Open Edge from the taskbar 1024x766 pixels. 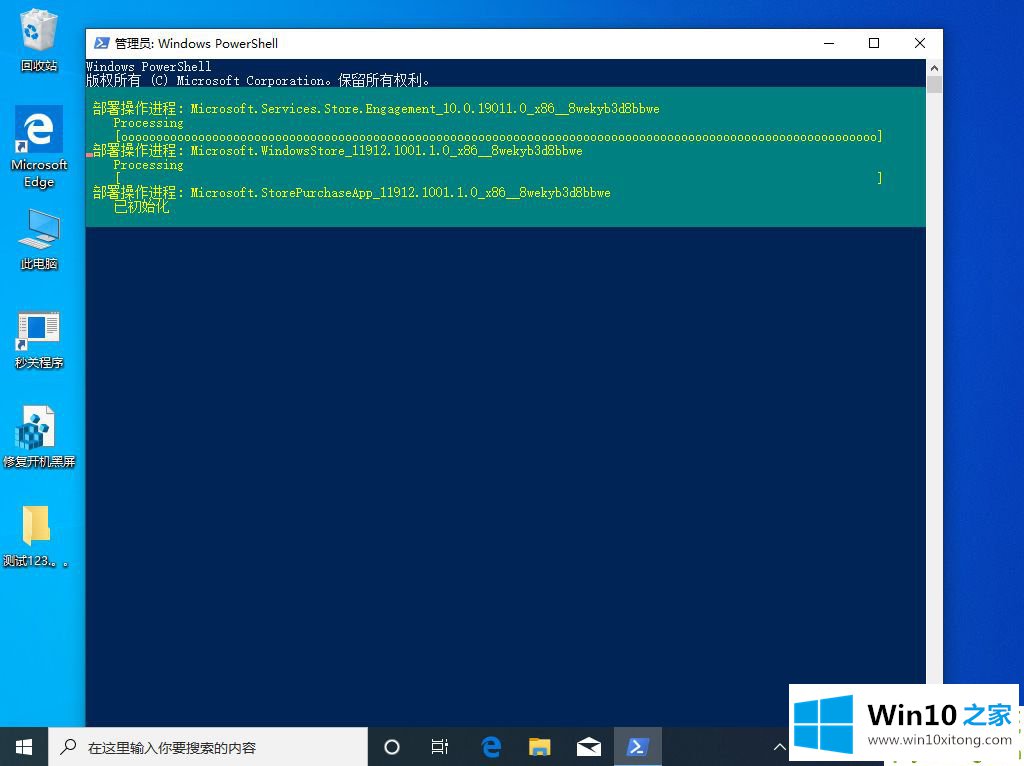tap(490, 746)
